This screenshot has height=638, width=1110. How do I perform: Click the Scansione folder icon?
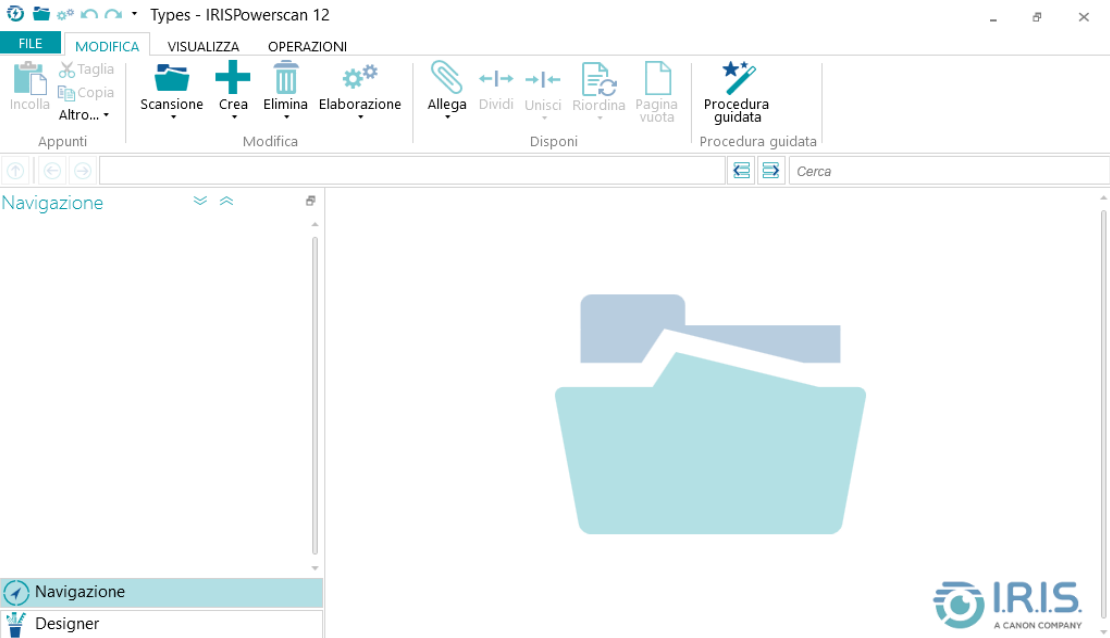171,77
